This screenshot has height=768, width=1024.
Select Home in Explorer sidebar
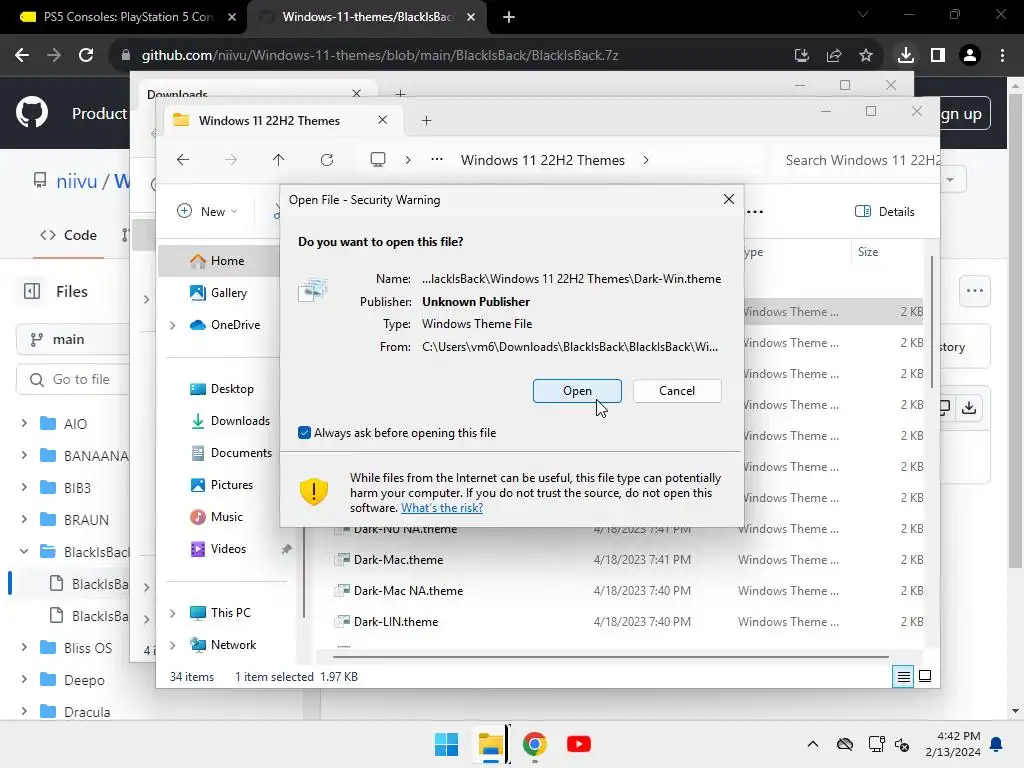[218, 261]
